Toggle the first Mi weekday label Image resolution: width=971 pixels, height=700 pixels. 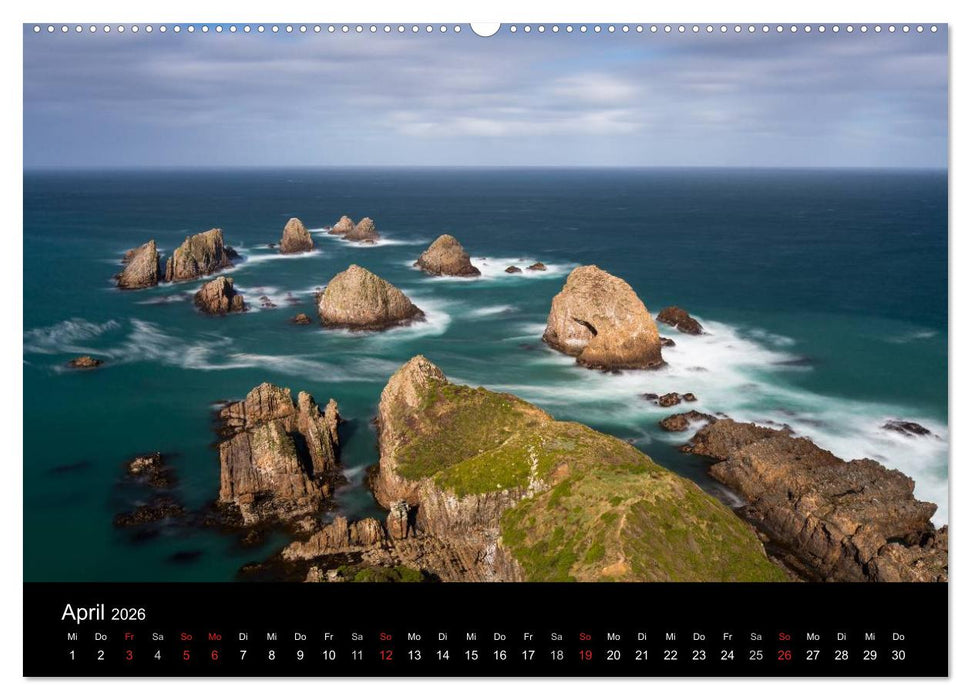tap(70, 634)
